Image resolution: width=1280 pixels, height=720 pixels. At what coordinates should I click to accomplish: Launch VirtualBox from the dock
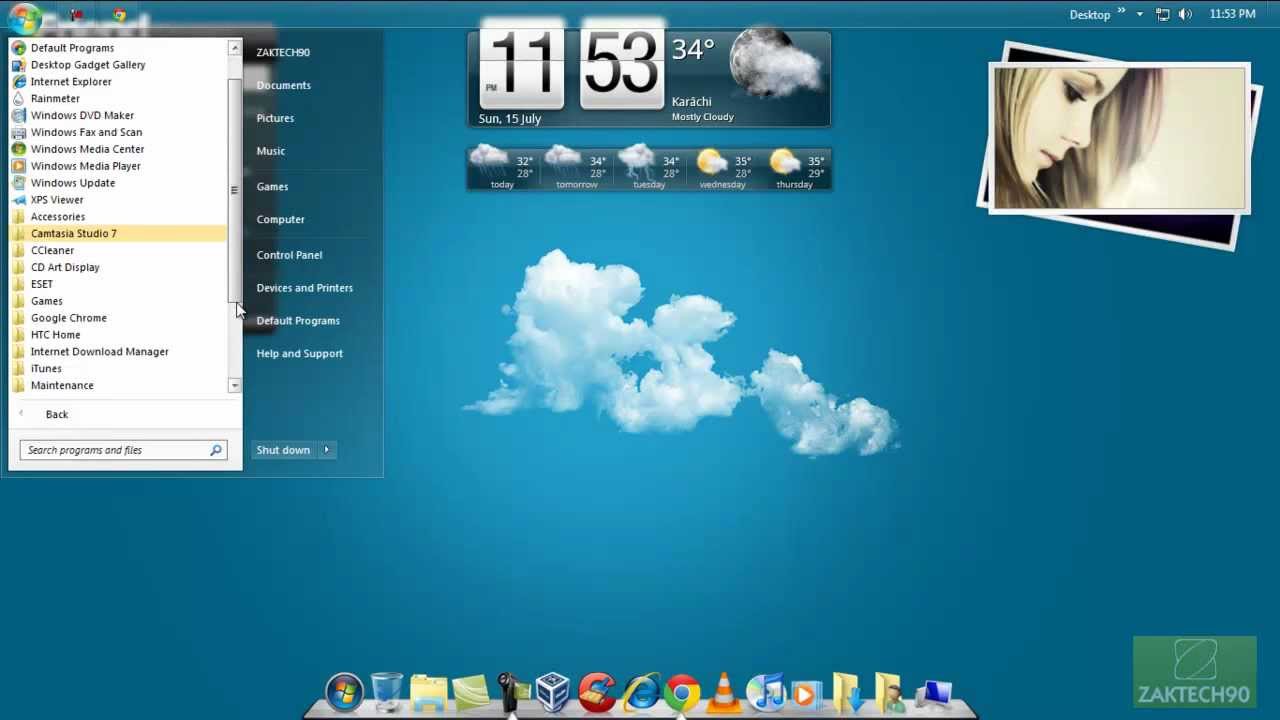click(x=553, y=690)
